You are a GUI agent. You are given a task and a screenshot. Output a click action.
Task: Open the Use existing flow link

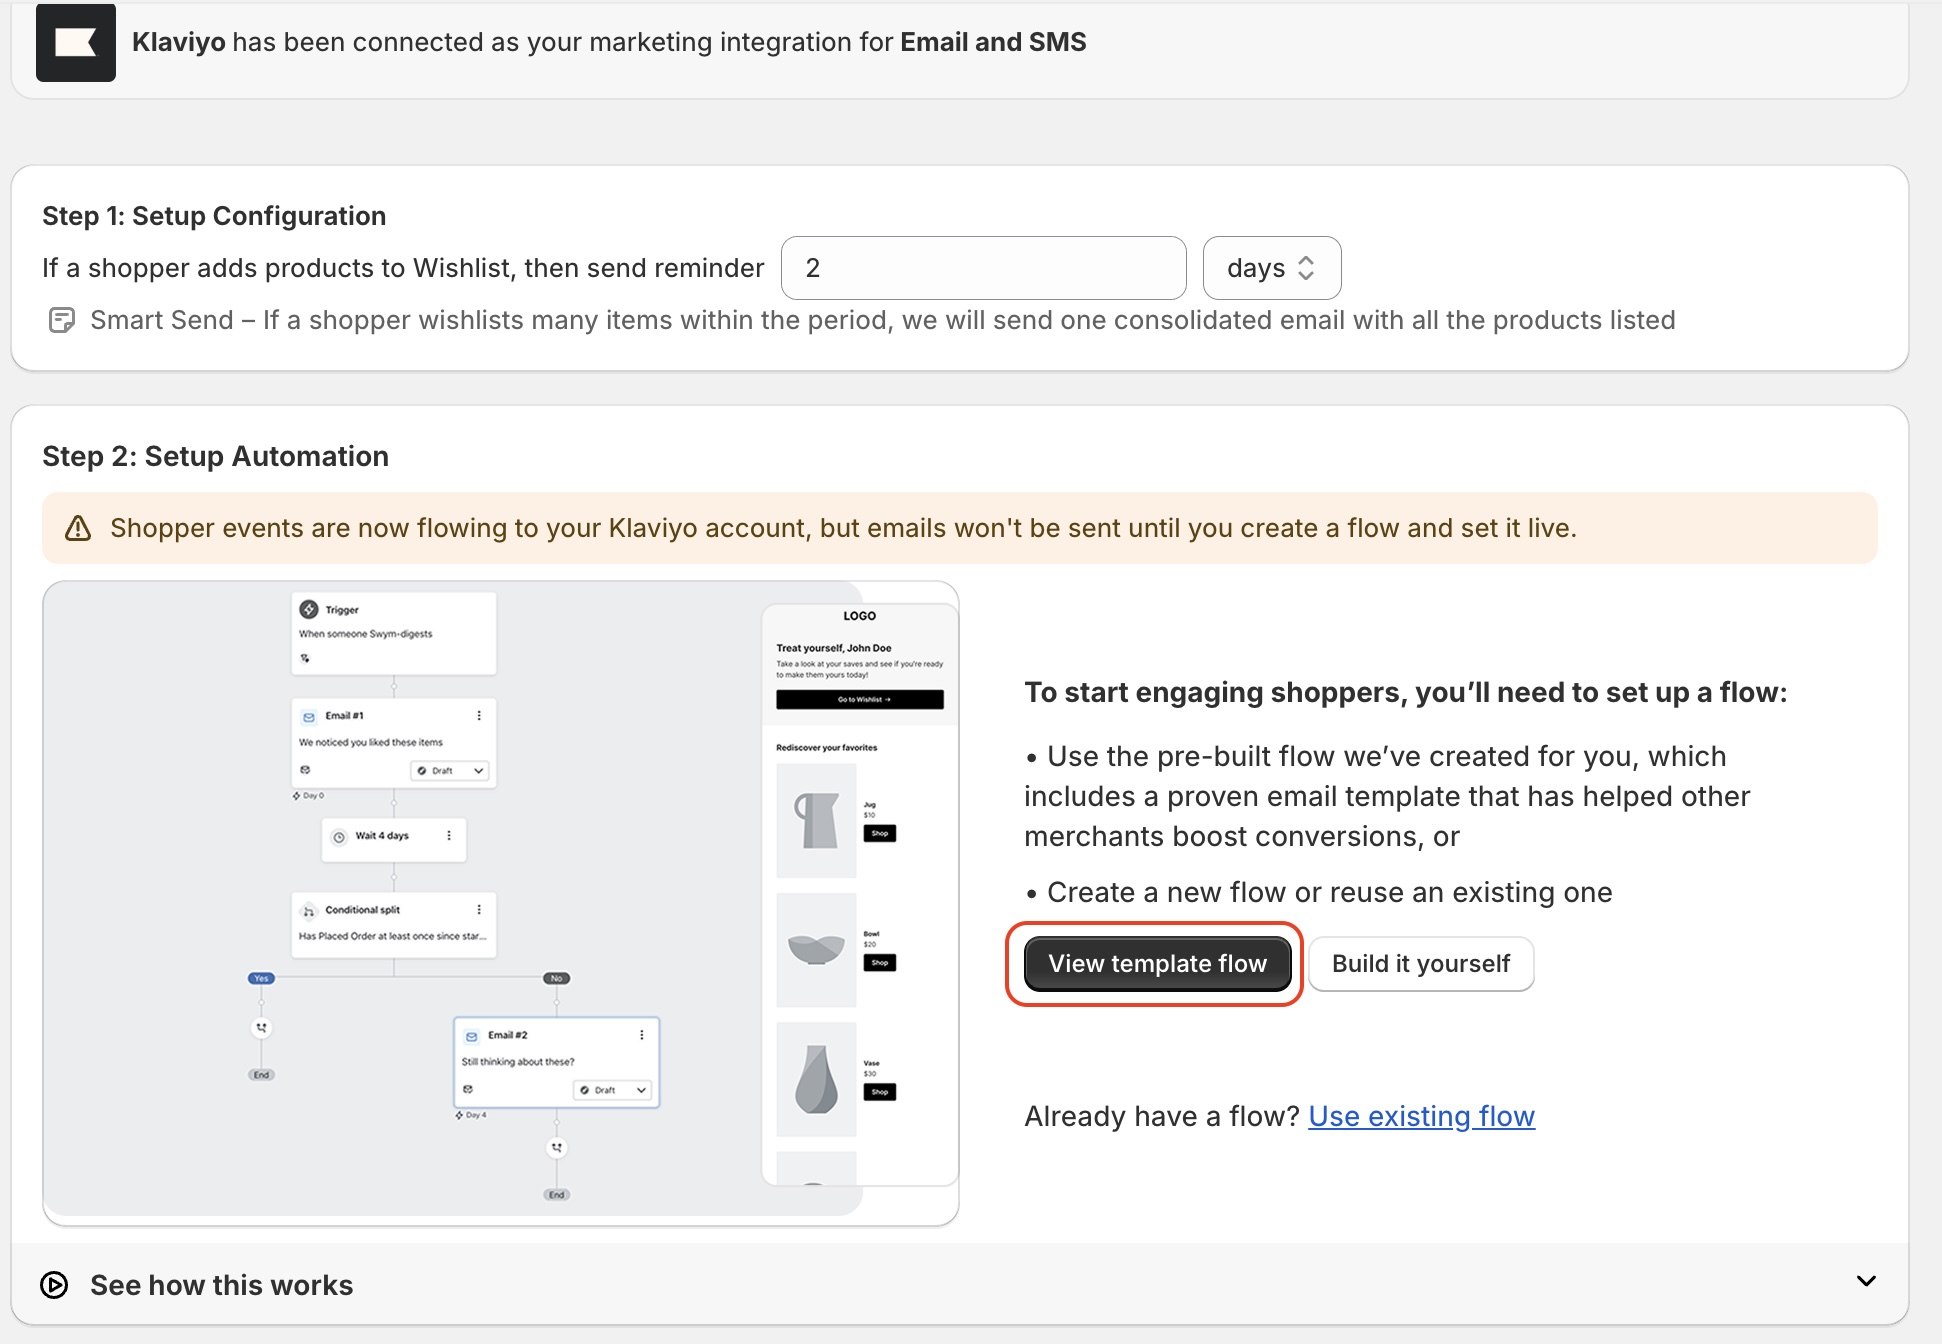coord(1421,1116)
